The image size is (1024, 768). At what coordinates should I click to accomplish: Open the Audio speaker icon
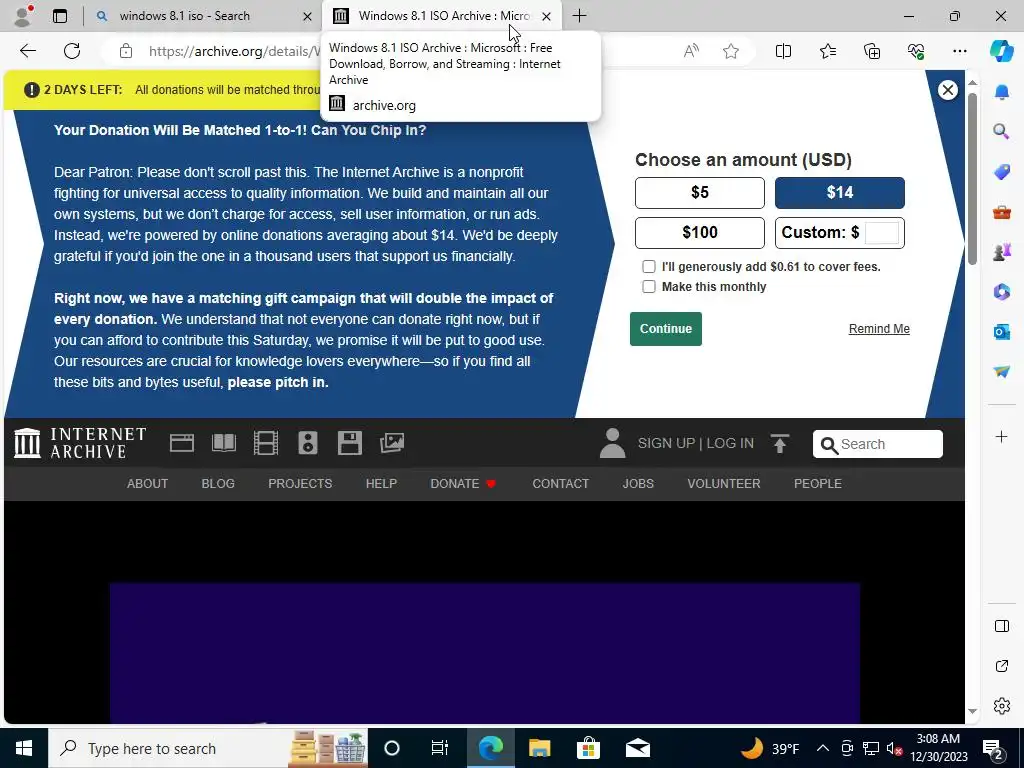(308, 443)
